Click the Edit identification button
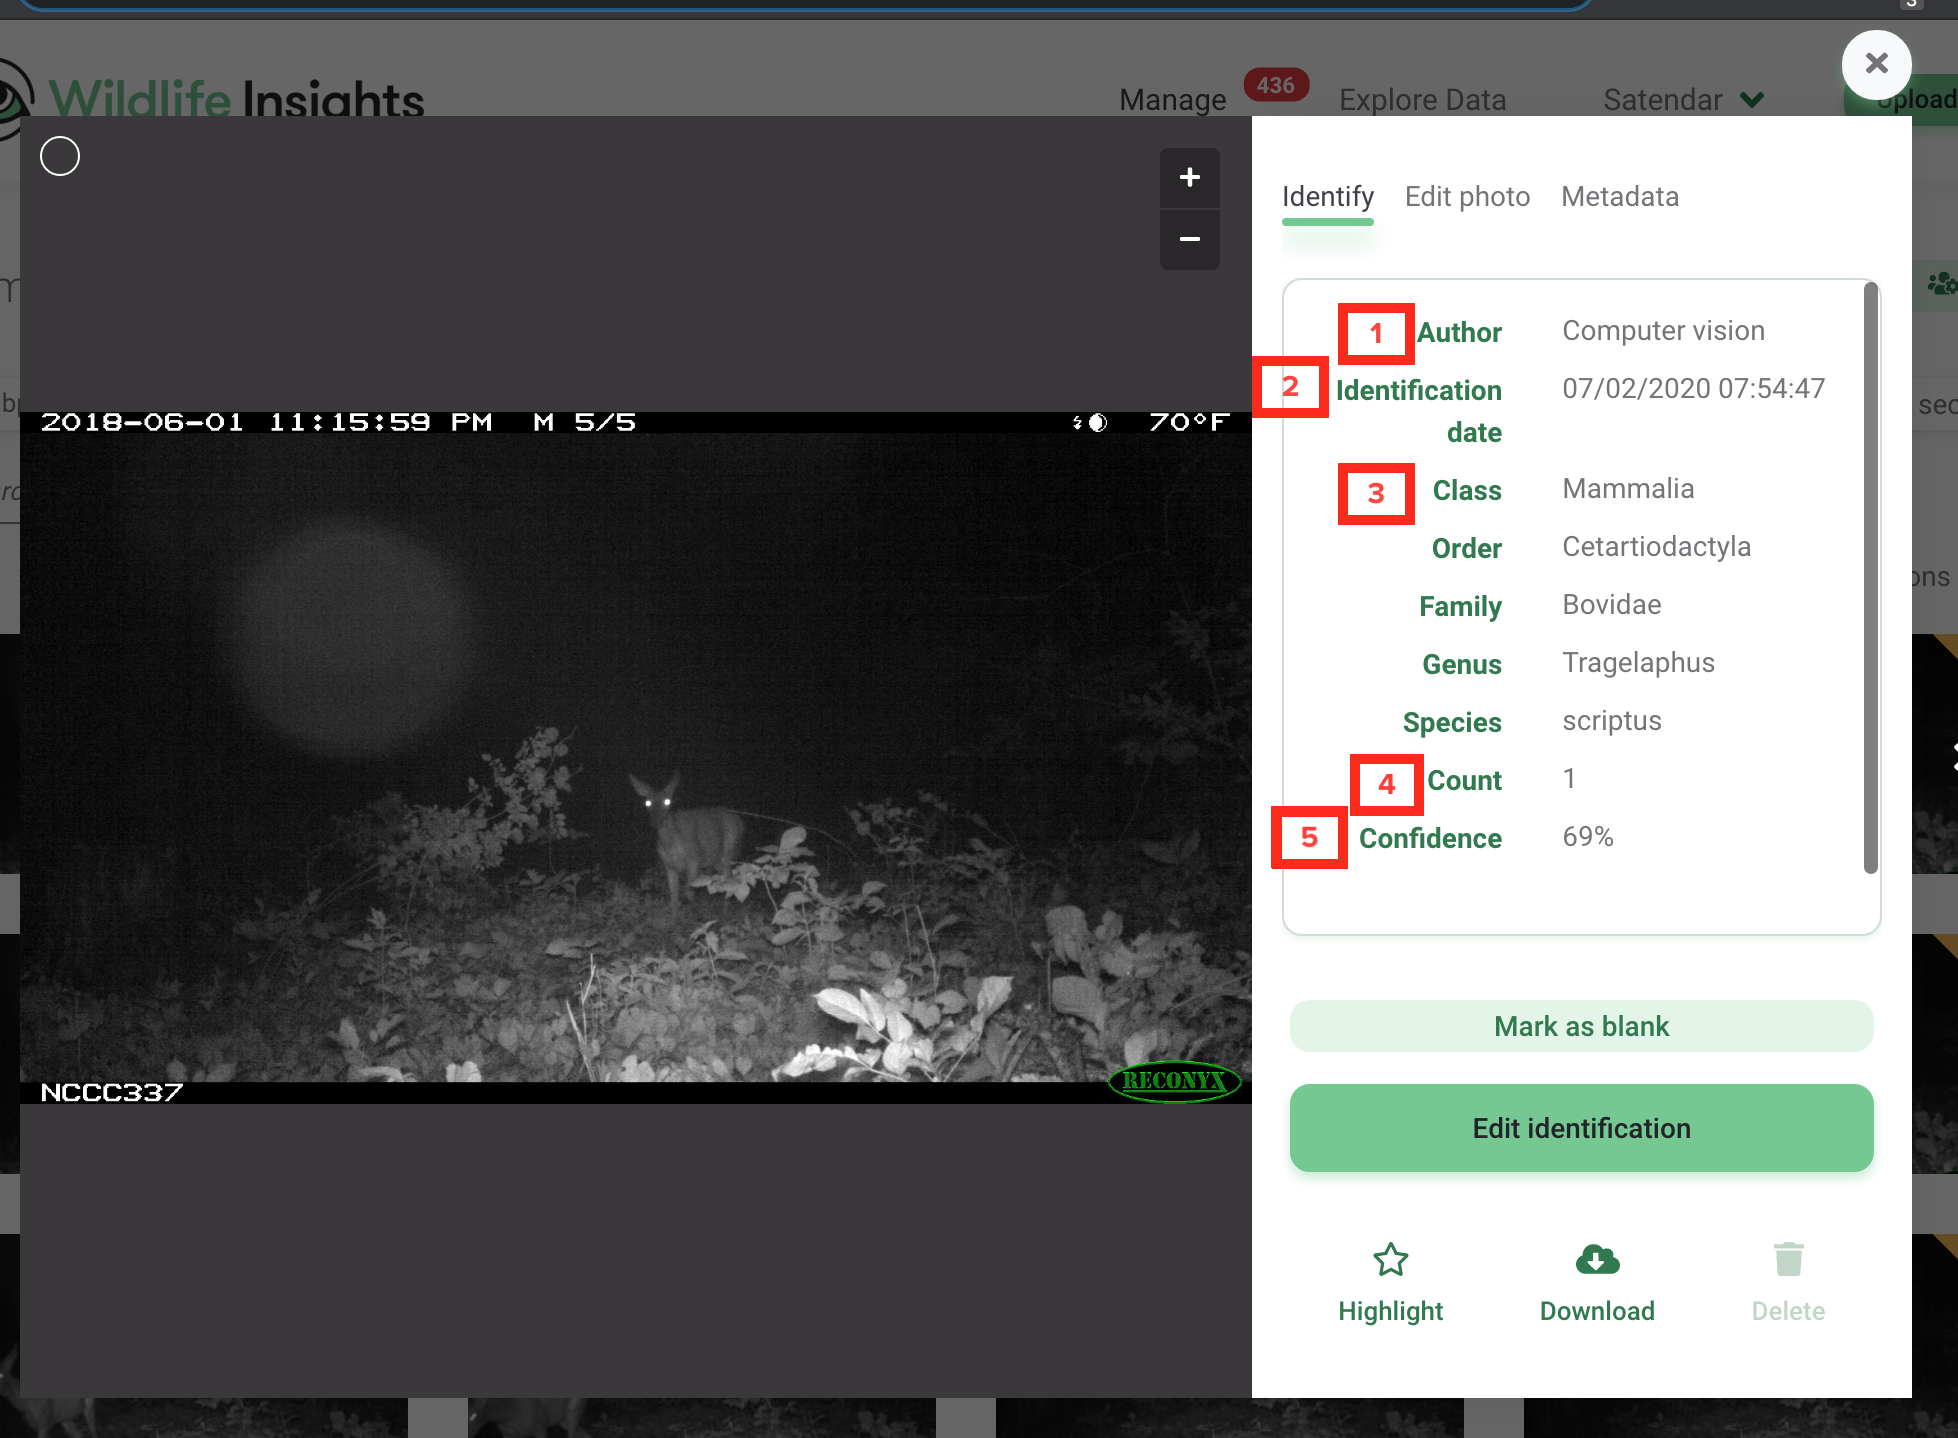 pos(1581,1128)
